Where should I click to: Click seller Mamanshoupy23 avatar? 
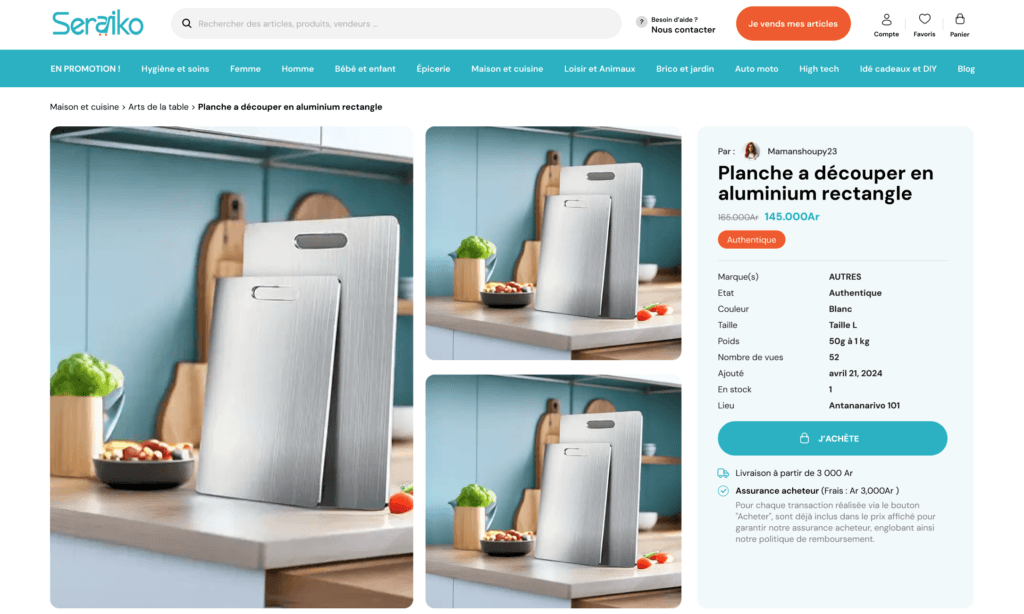(752, 151)
